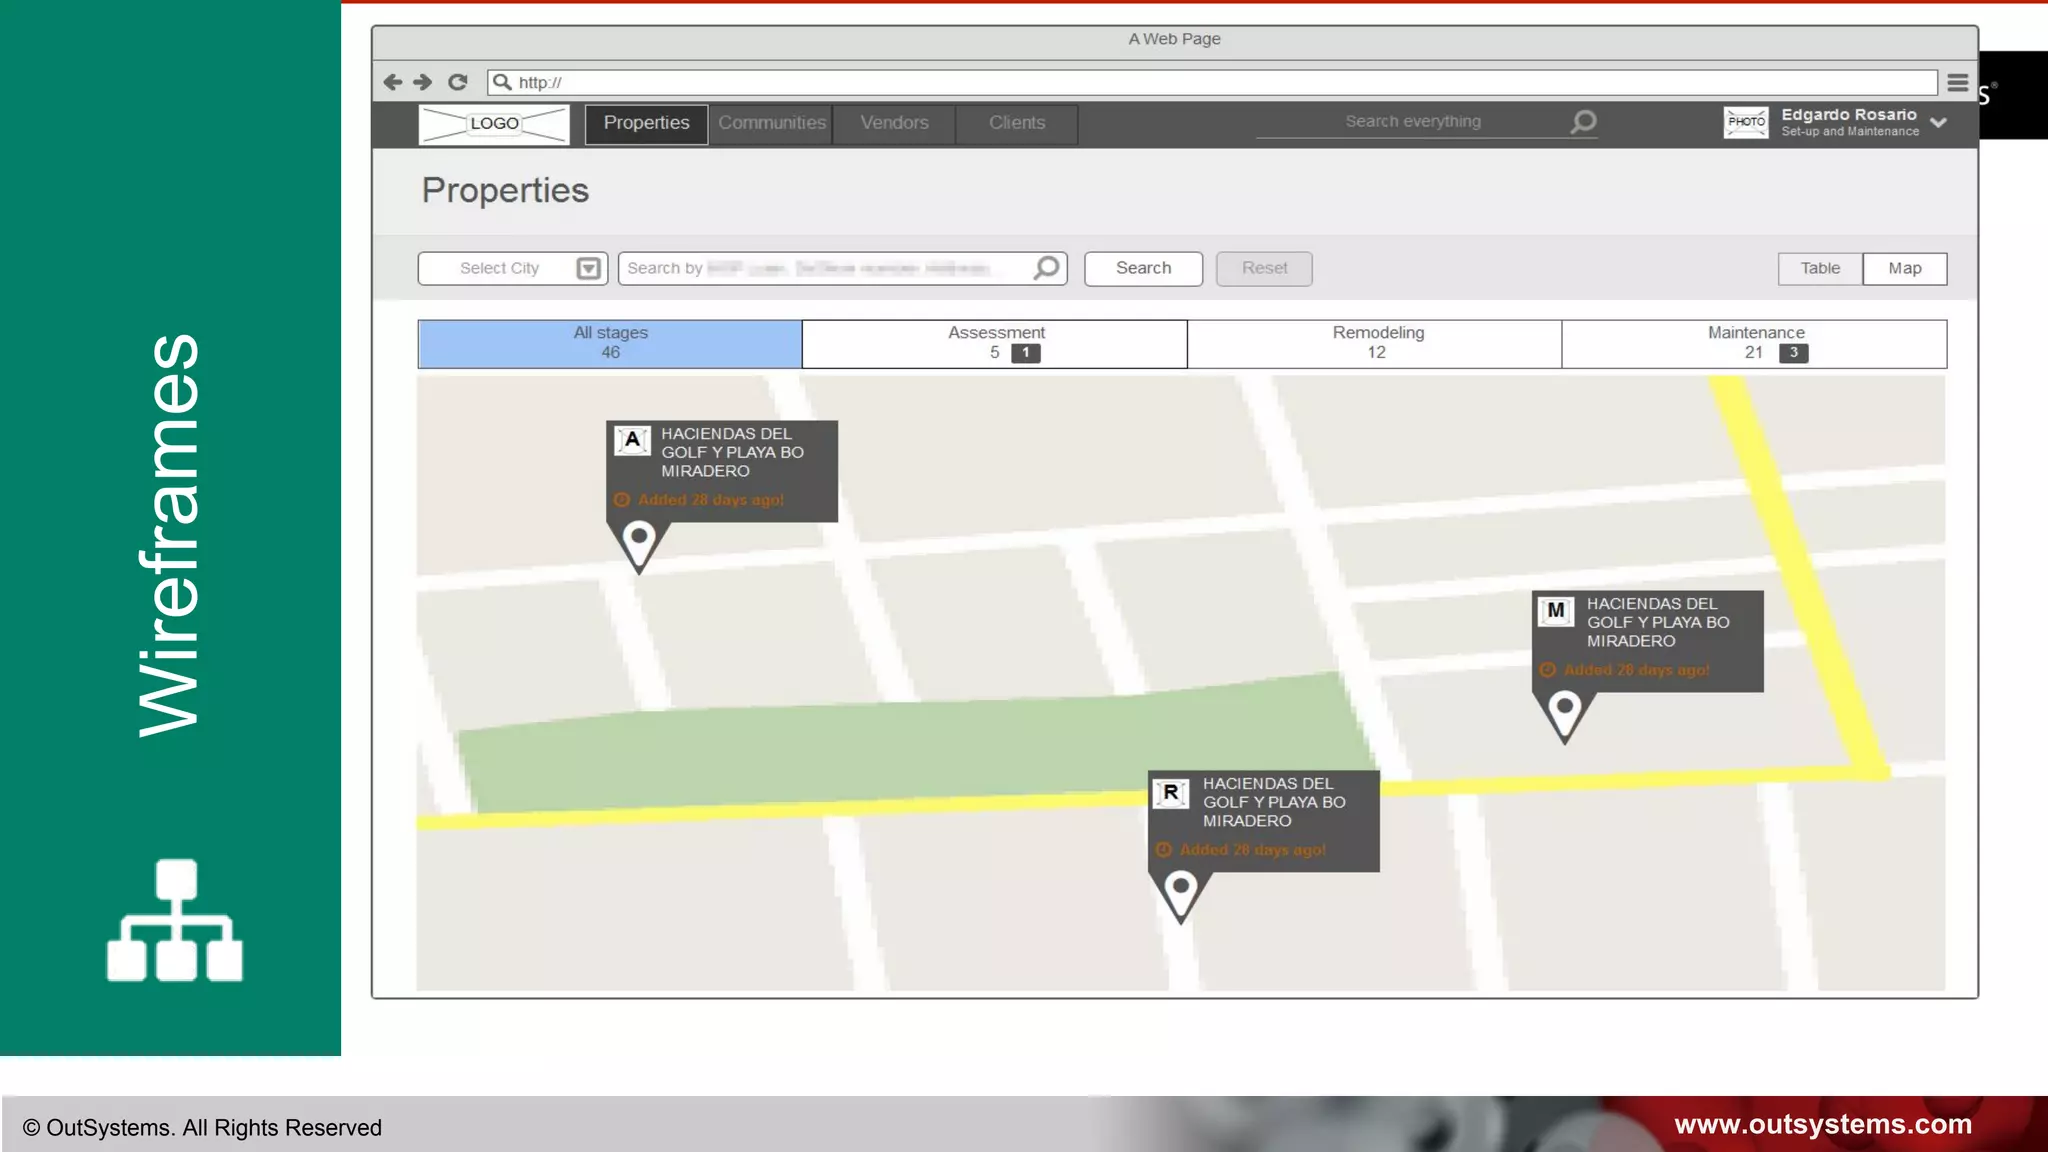
Task: Open the browser hamburger menu icon
Action: 1957,83
